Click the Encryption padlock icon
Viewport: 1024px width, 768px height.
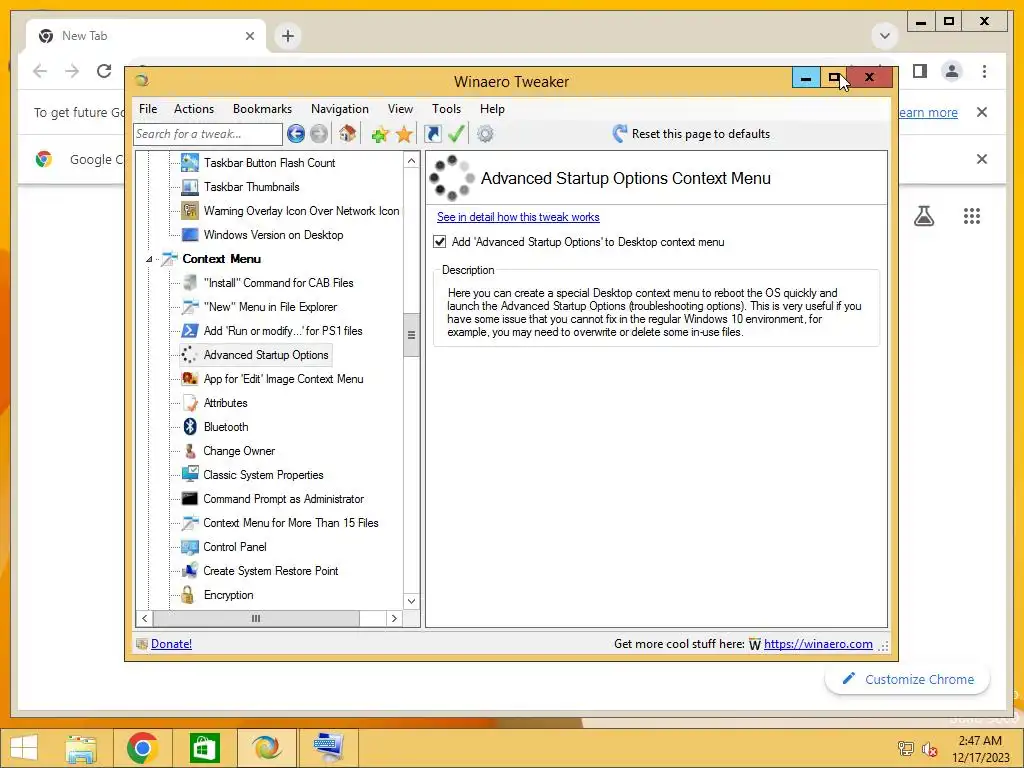pyautogui.click(x=188, y=594)
